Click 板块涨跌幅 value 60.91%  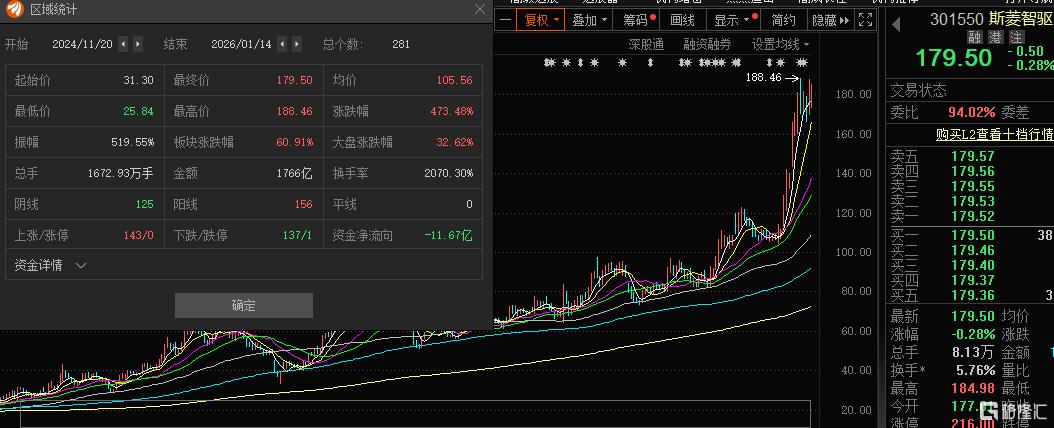pos(294,142)
